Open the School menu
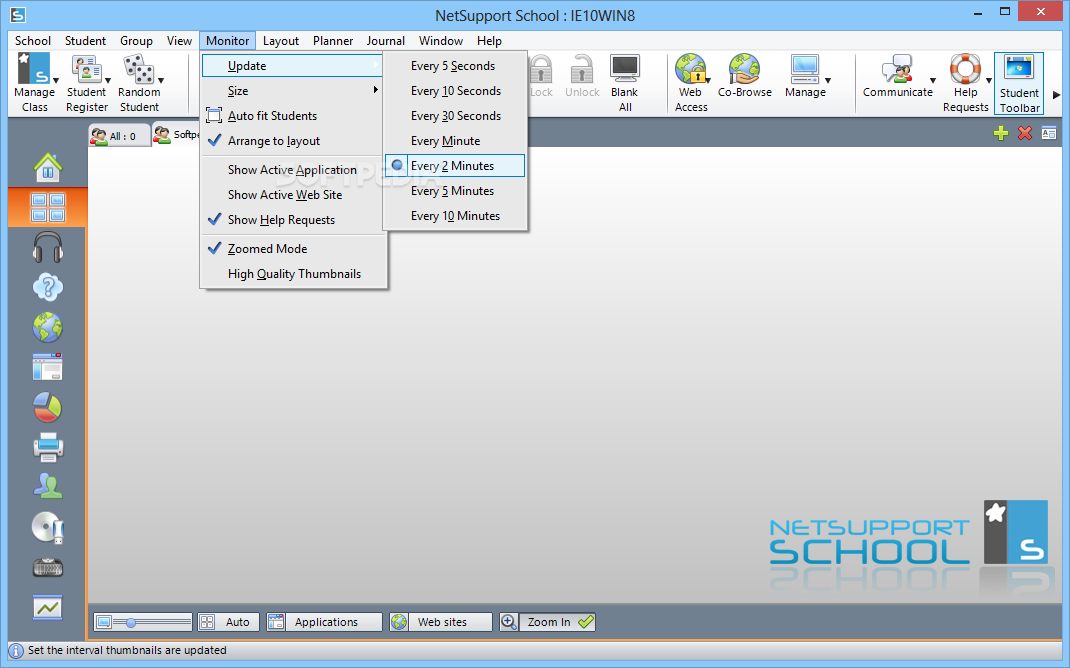 (x=33, y=41)
